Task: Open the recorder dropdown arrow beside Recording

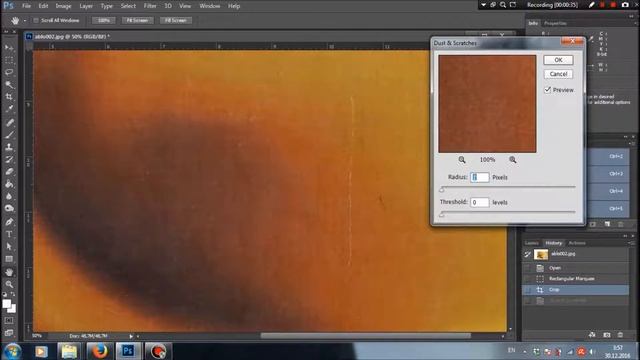Action: click(x=483, y=5)
